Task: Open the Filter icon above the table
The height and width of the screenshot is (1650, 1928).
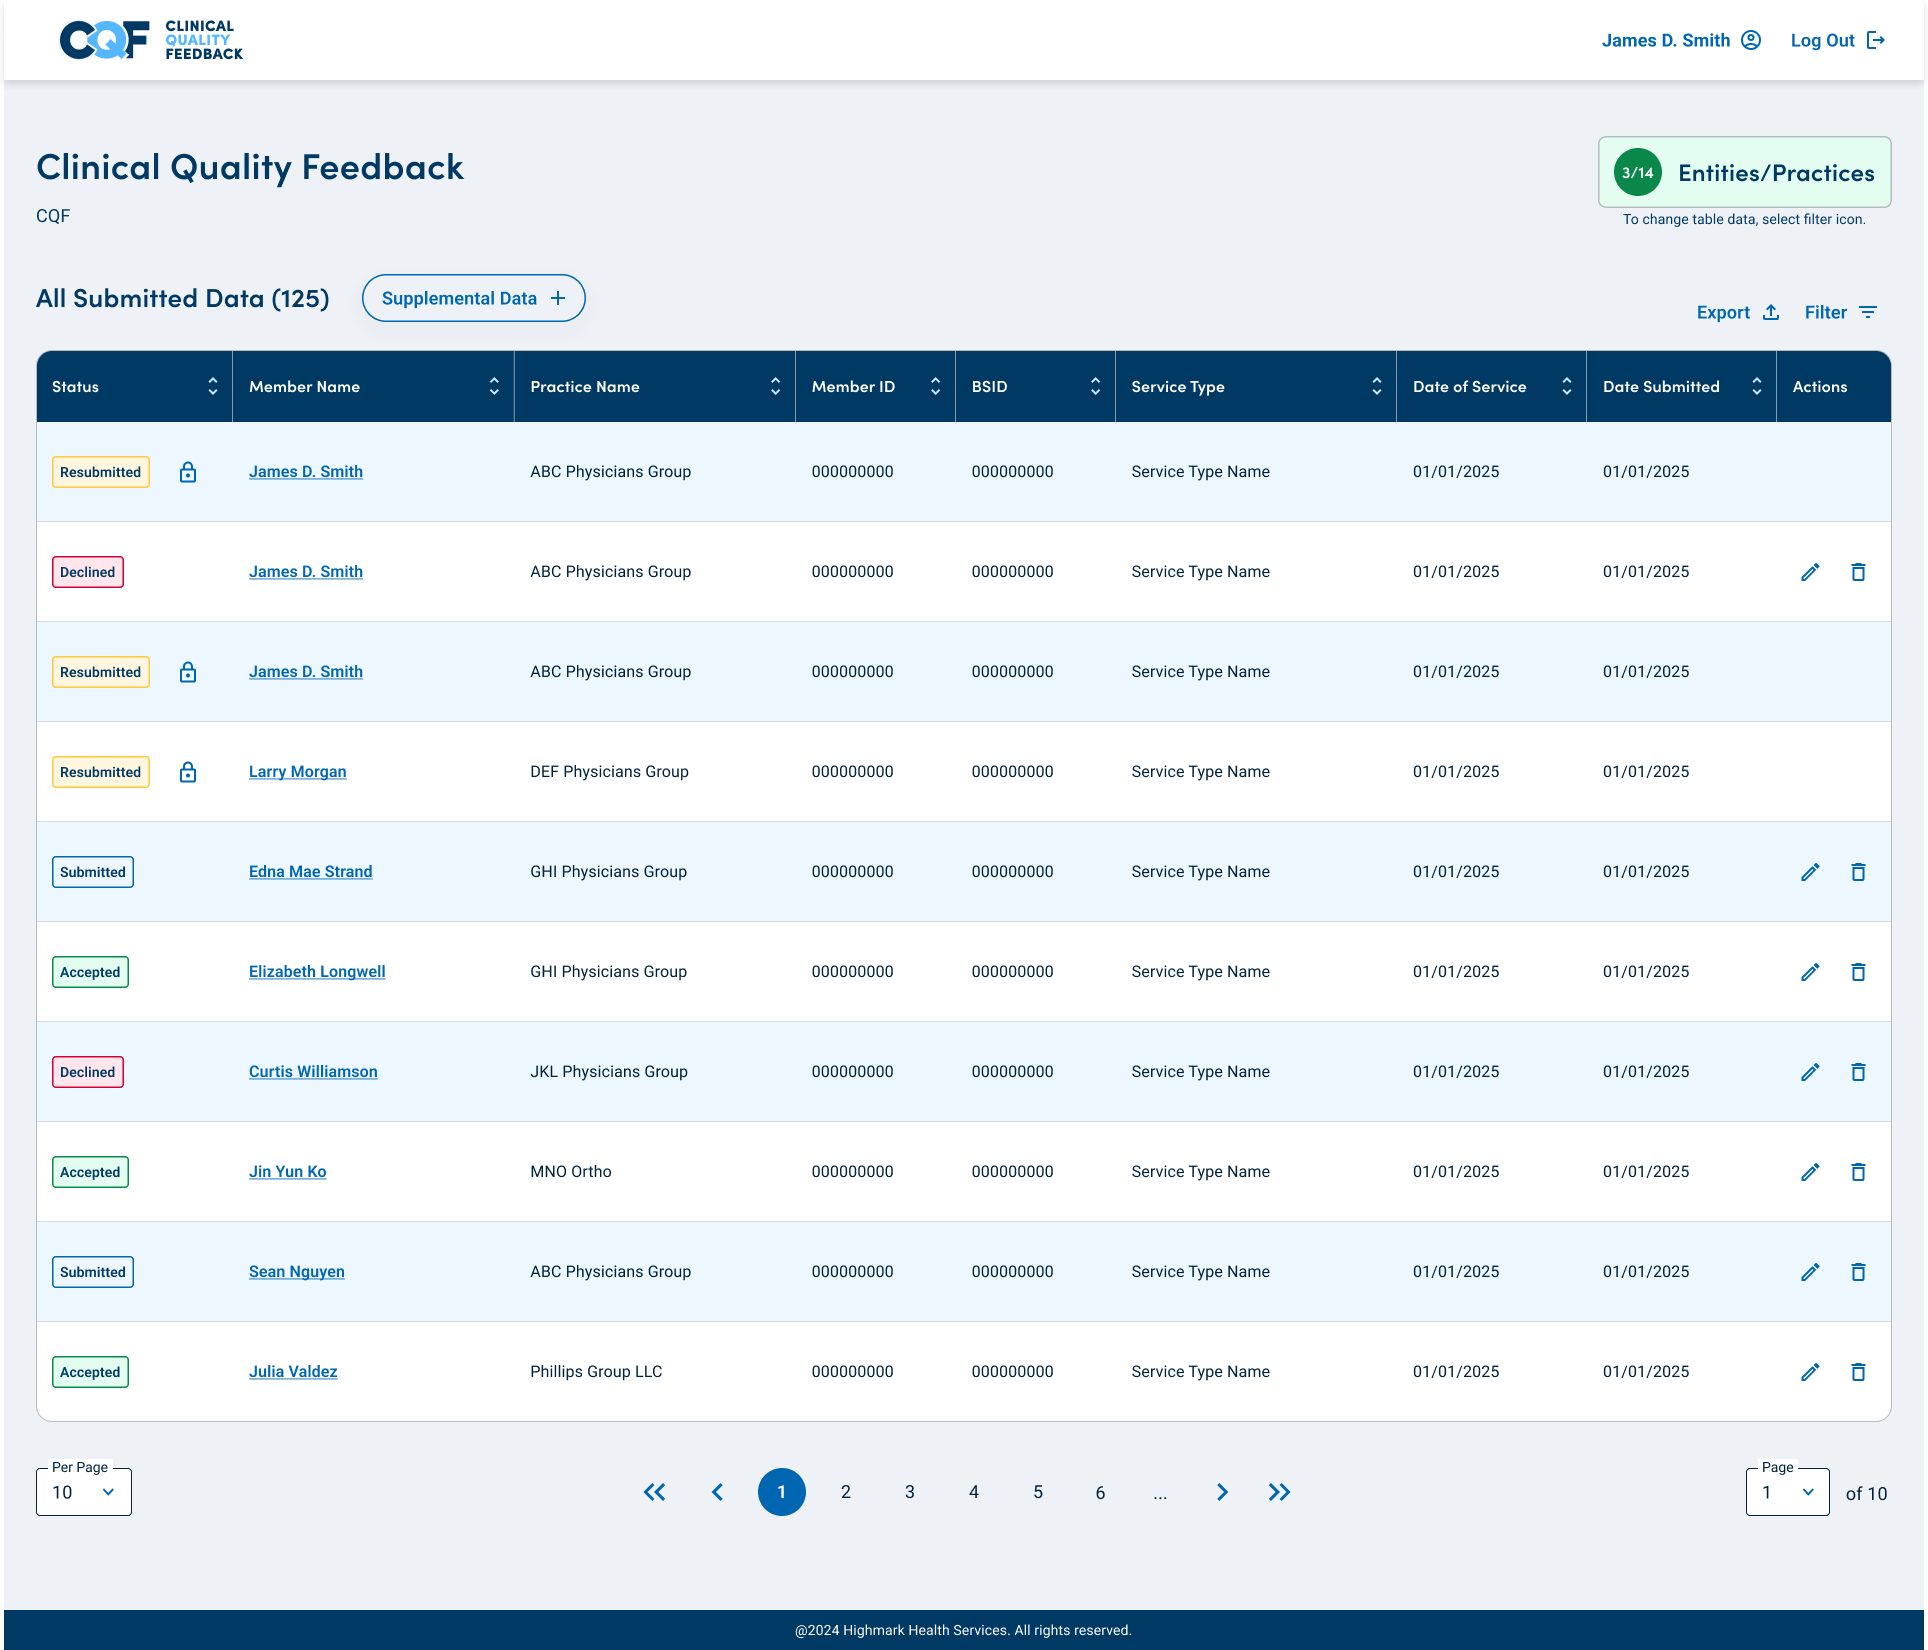Action: tap(1868, 312)
